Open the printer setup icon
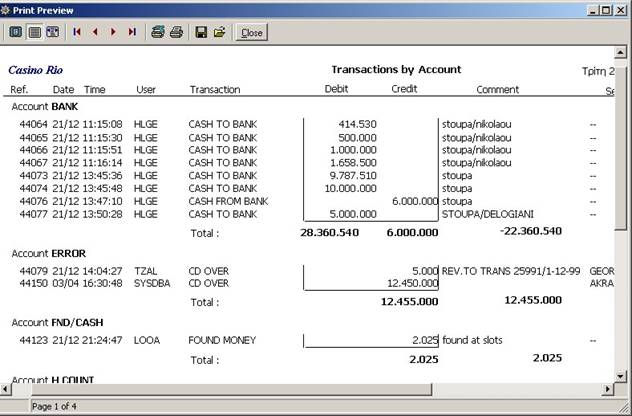632x416 pixels. 157,32
